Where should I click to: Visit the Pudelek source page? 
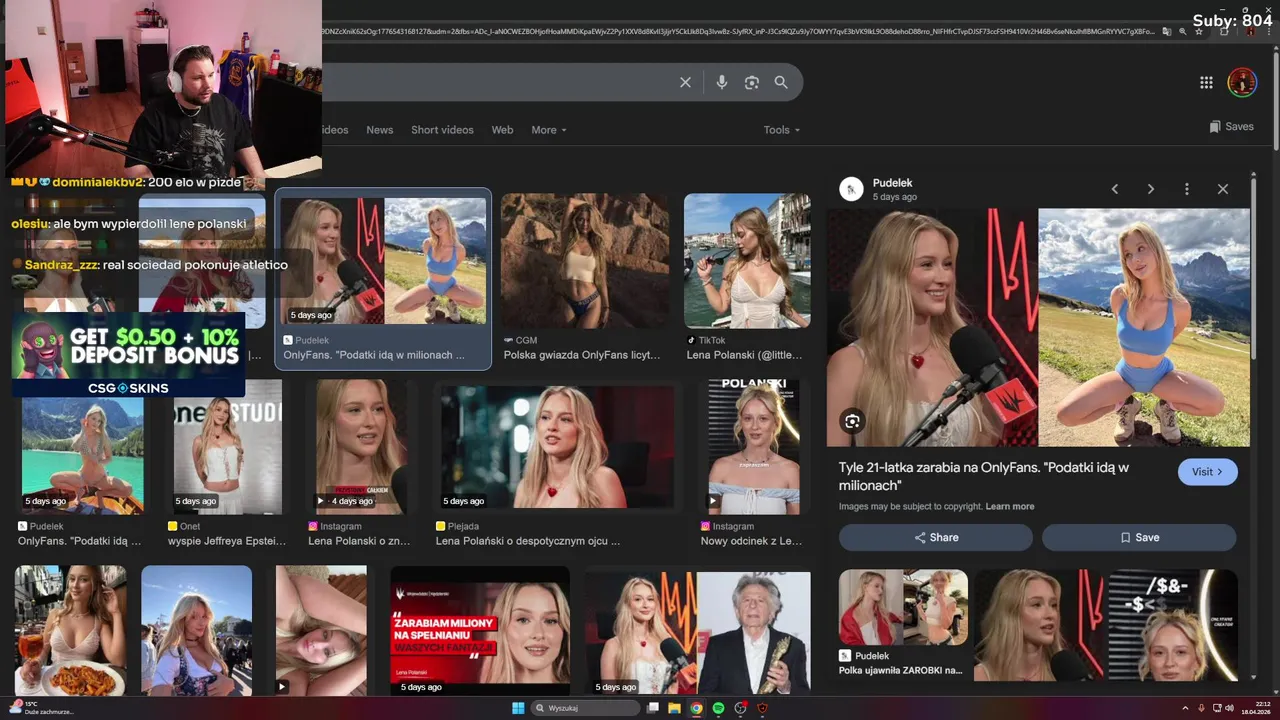(x=1207, y=472)
